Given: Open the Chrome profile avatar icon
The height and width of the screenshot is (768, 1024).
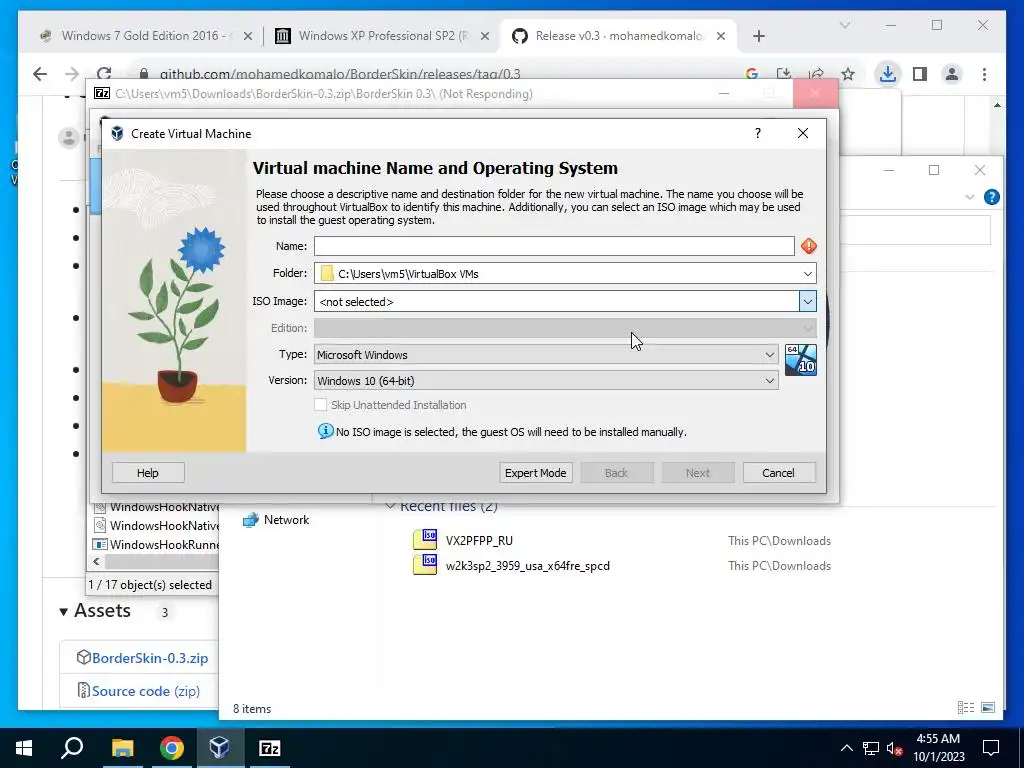Looking at the screenshot, I should point(952,74).
